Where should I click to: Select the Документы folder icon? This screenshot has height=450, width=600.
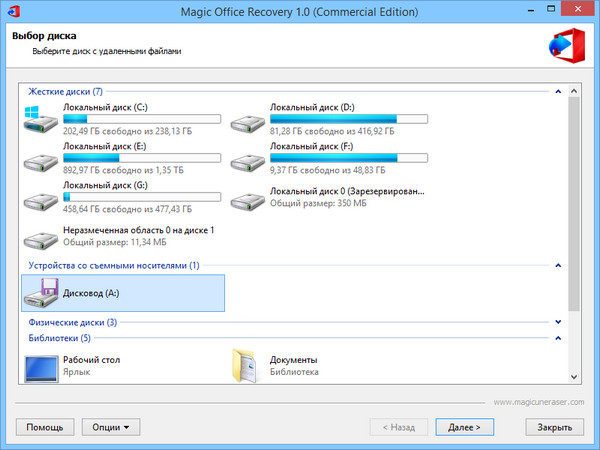tap(245, 366)
